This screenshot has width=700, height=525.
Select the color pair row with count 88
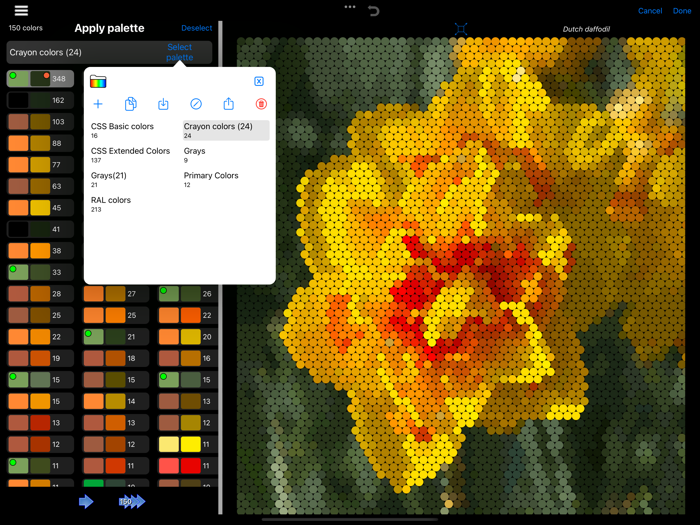pyautogui.click(x=40, y=143)
